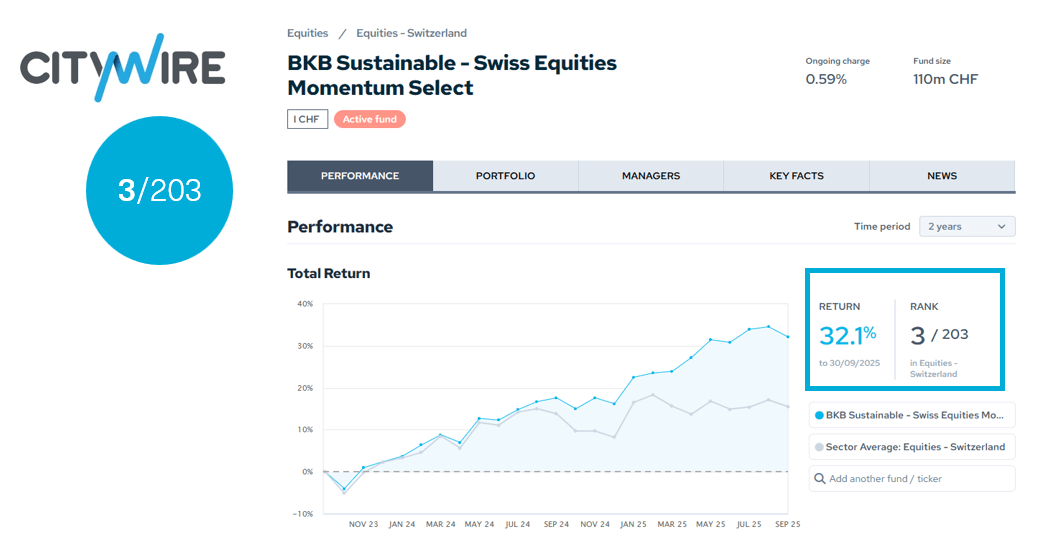
Task: Follow the Equities breadcrumb link
Action: click(x=307, y=33)
